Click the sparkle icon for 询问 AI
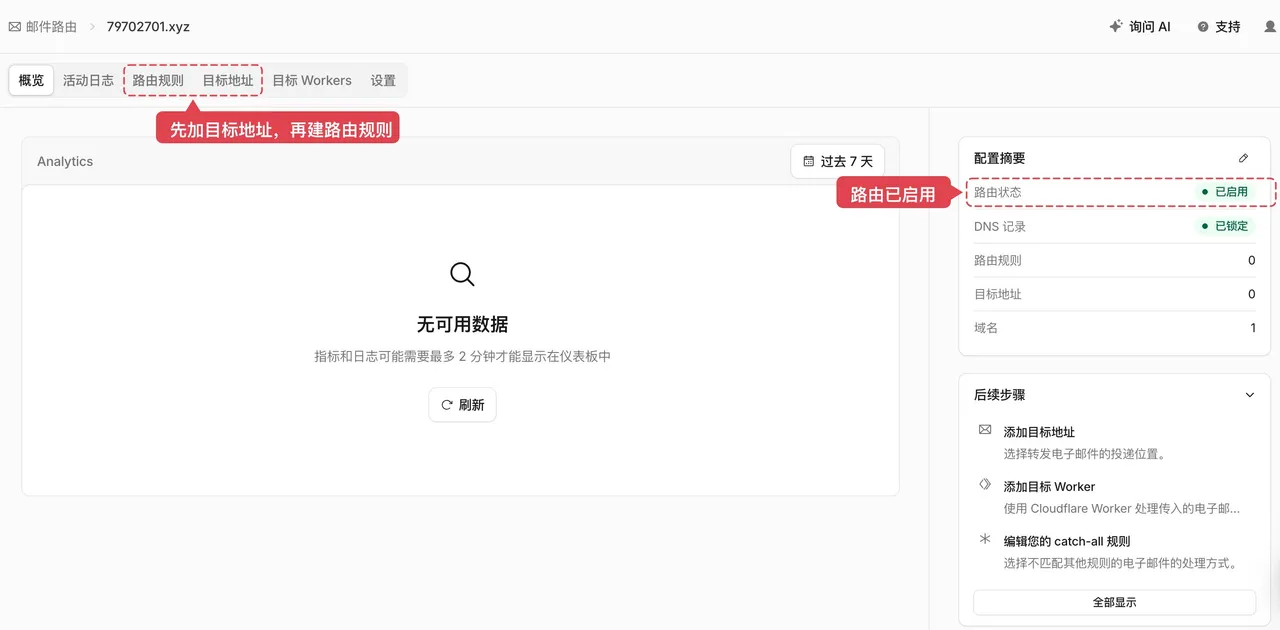 pyautogui.click(x=1116, y=27)
